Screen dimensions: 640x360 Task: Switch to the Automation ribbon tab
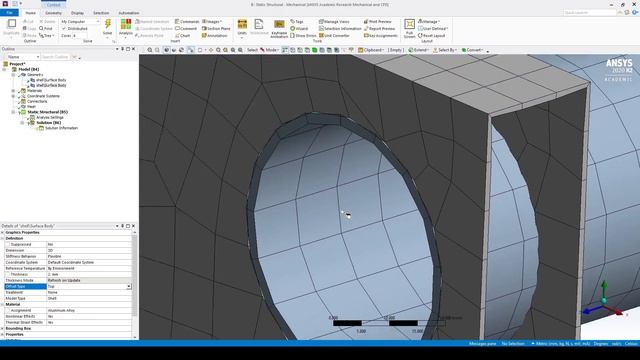tap(129, 13)
